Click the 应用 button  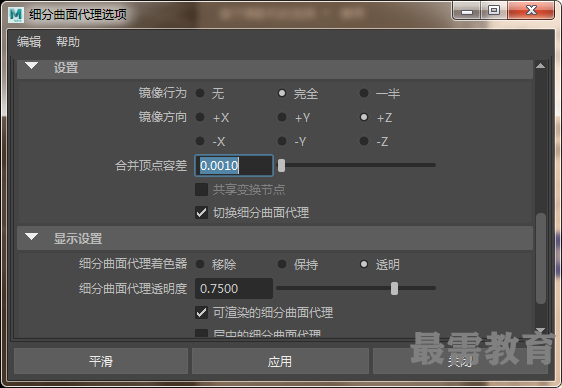click(x=280, y=361)
